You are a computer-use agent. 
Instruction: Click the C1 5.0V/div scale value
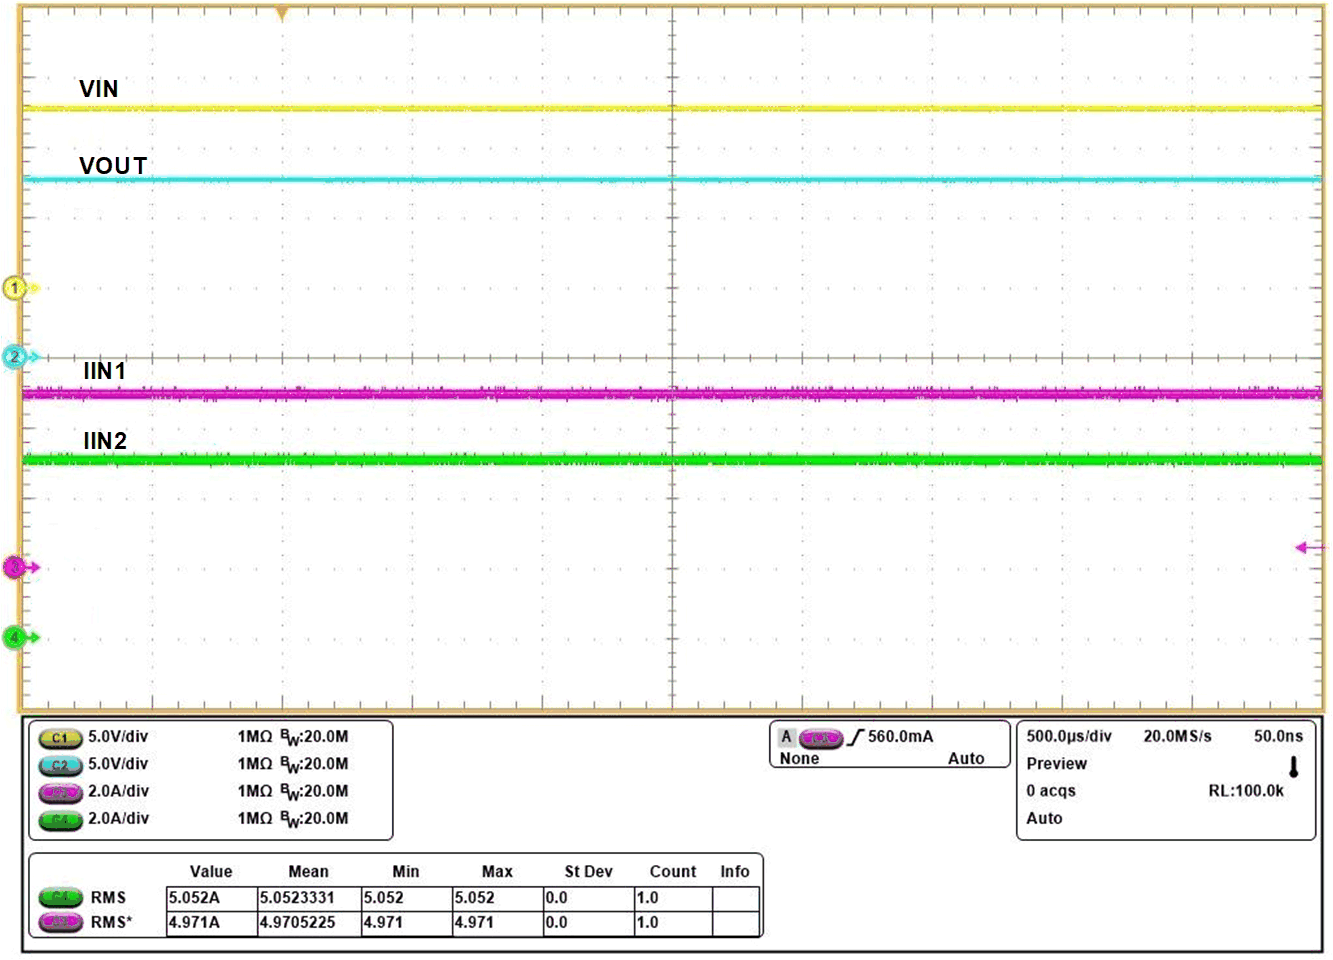pos(118,737)
